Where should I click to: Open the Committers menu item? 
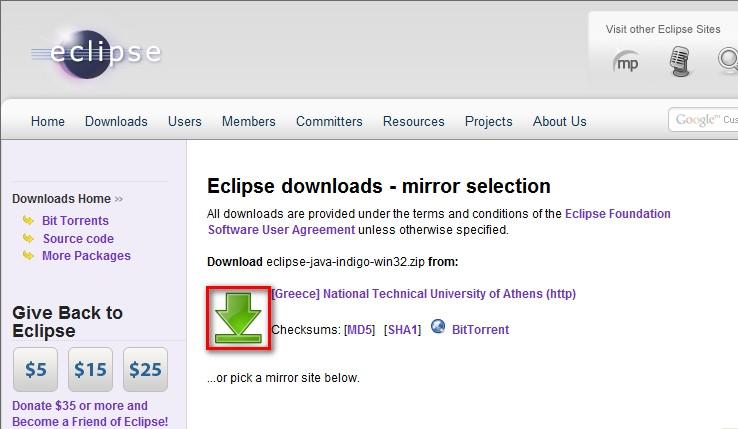[x=329, y=121]
